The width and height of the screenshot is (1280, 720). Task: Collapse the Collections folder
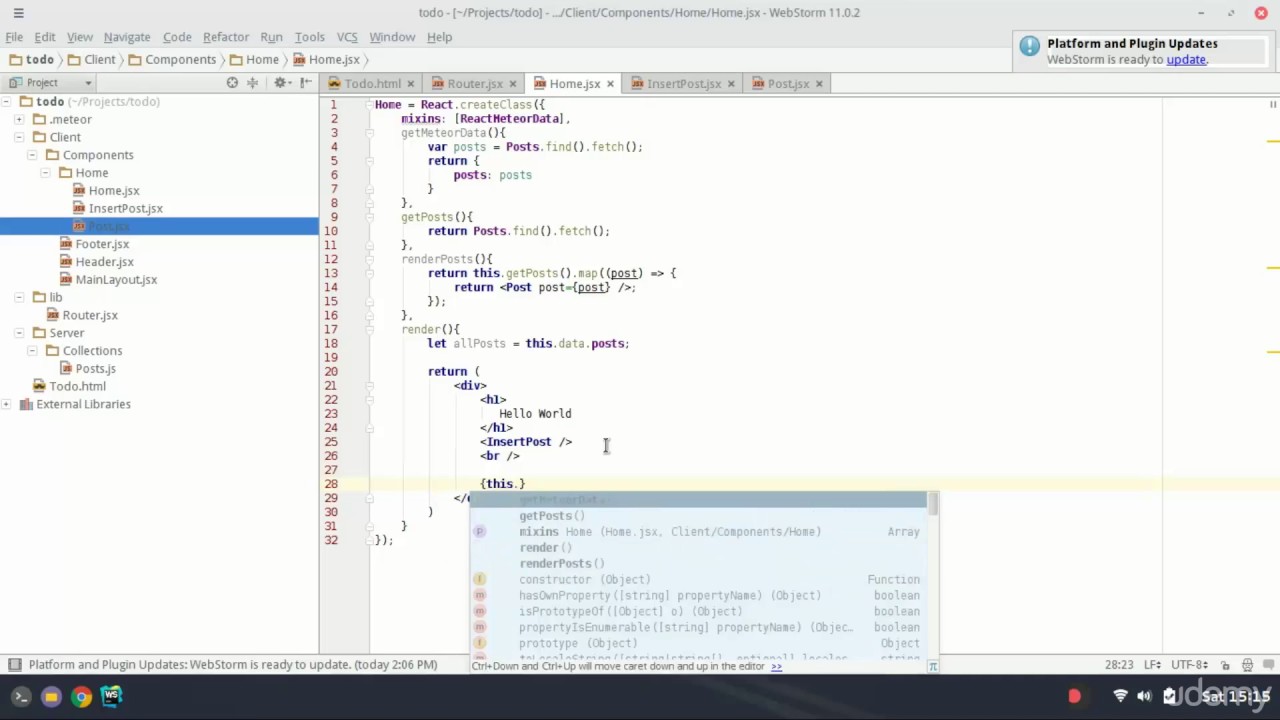(x=32, y=351)
